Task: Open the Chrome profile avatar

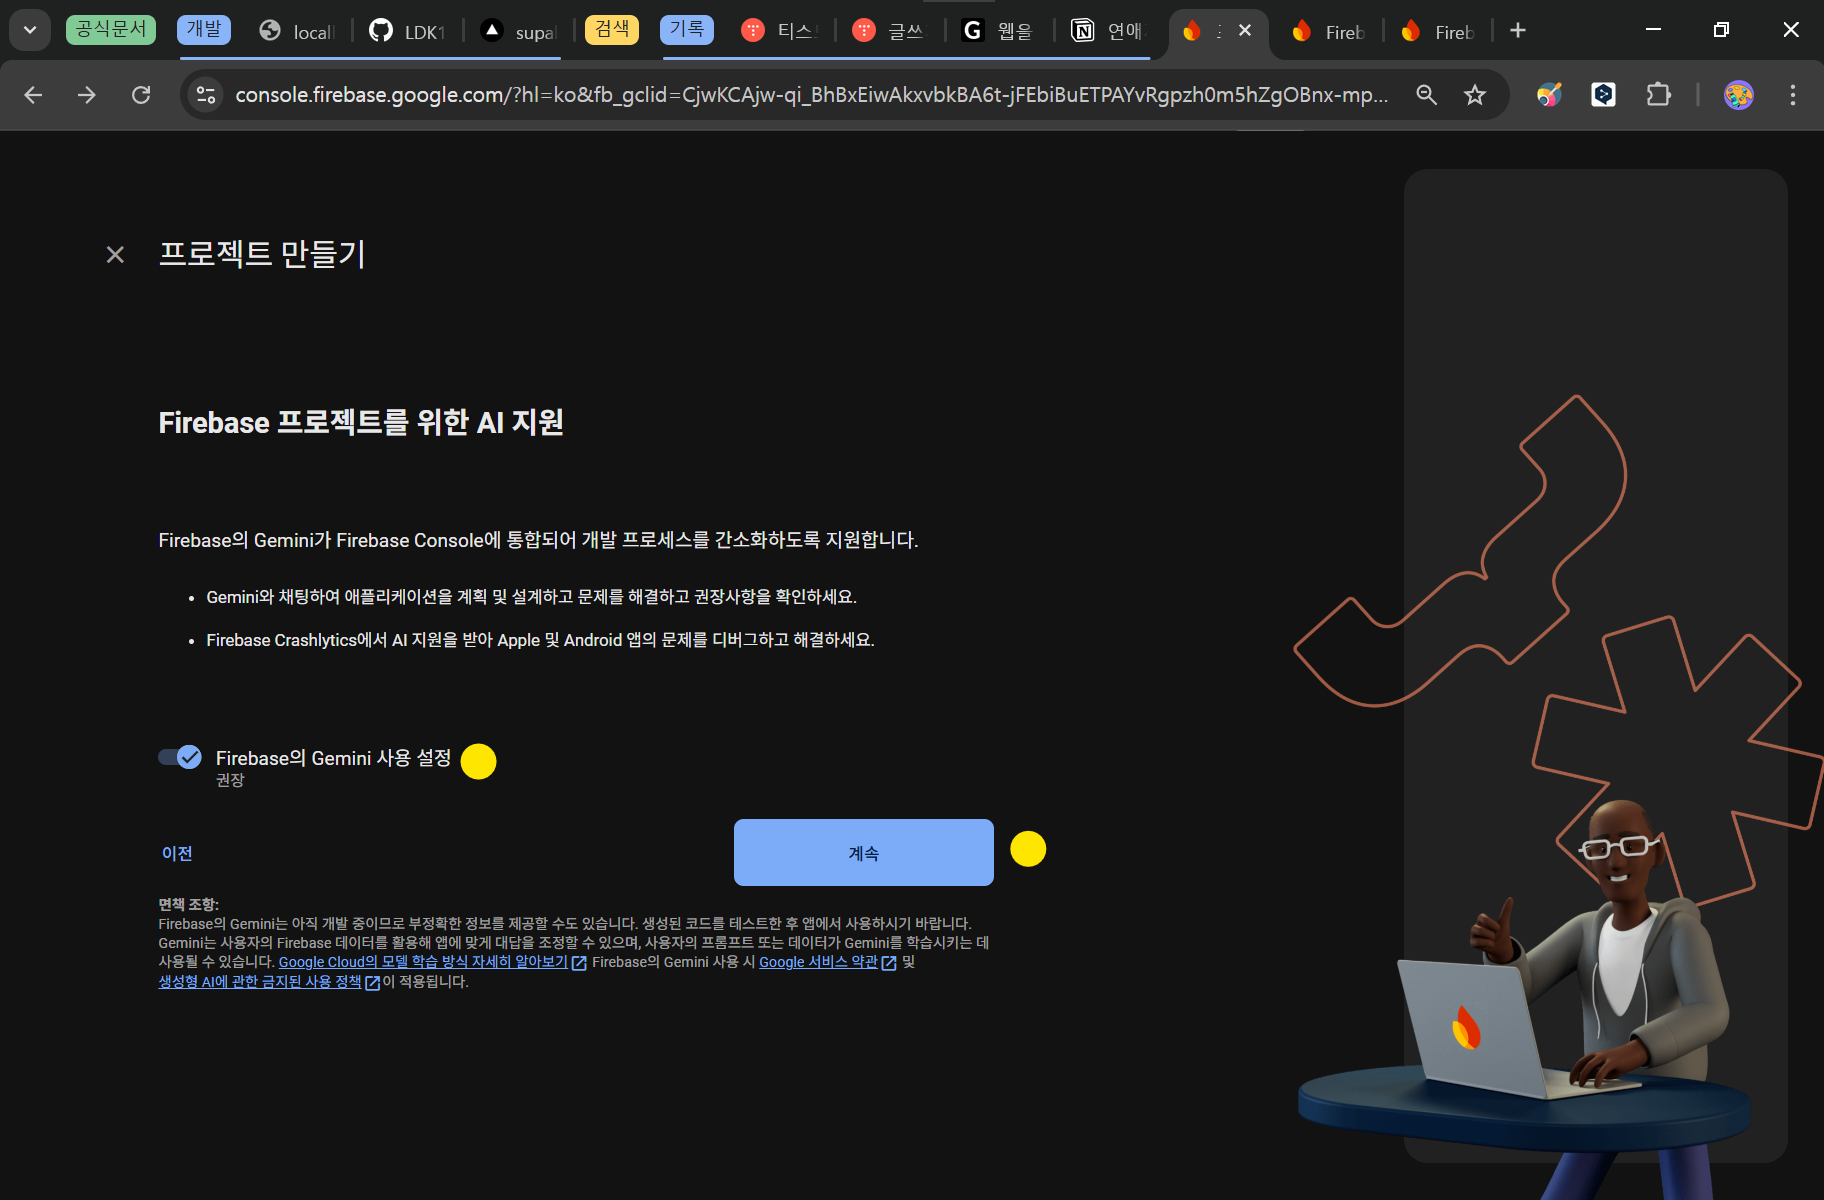Action: 1739,95
